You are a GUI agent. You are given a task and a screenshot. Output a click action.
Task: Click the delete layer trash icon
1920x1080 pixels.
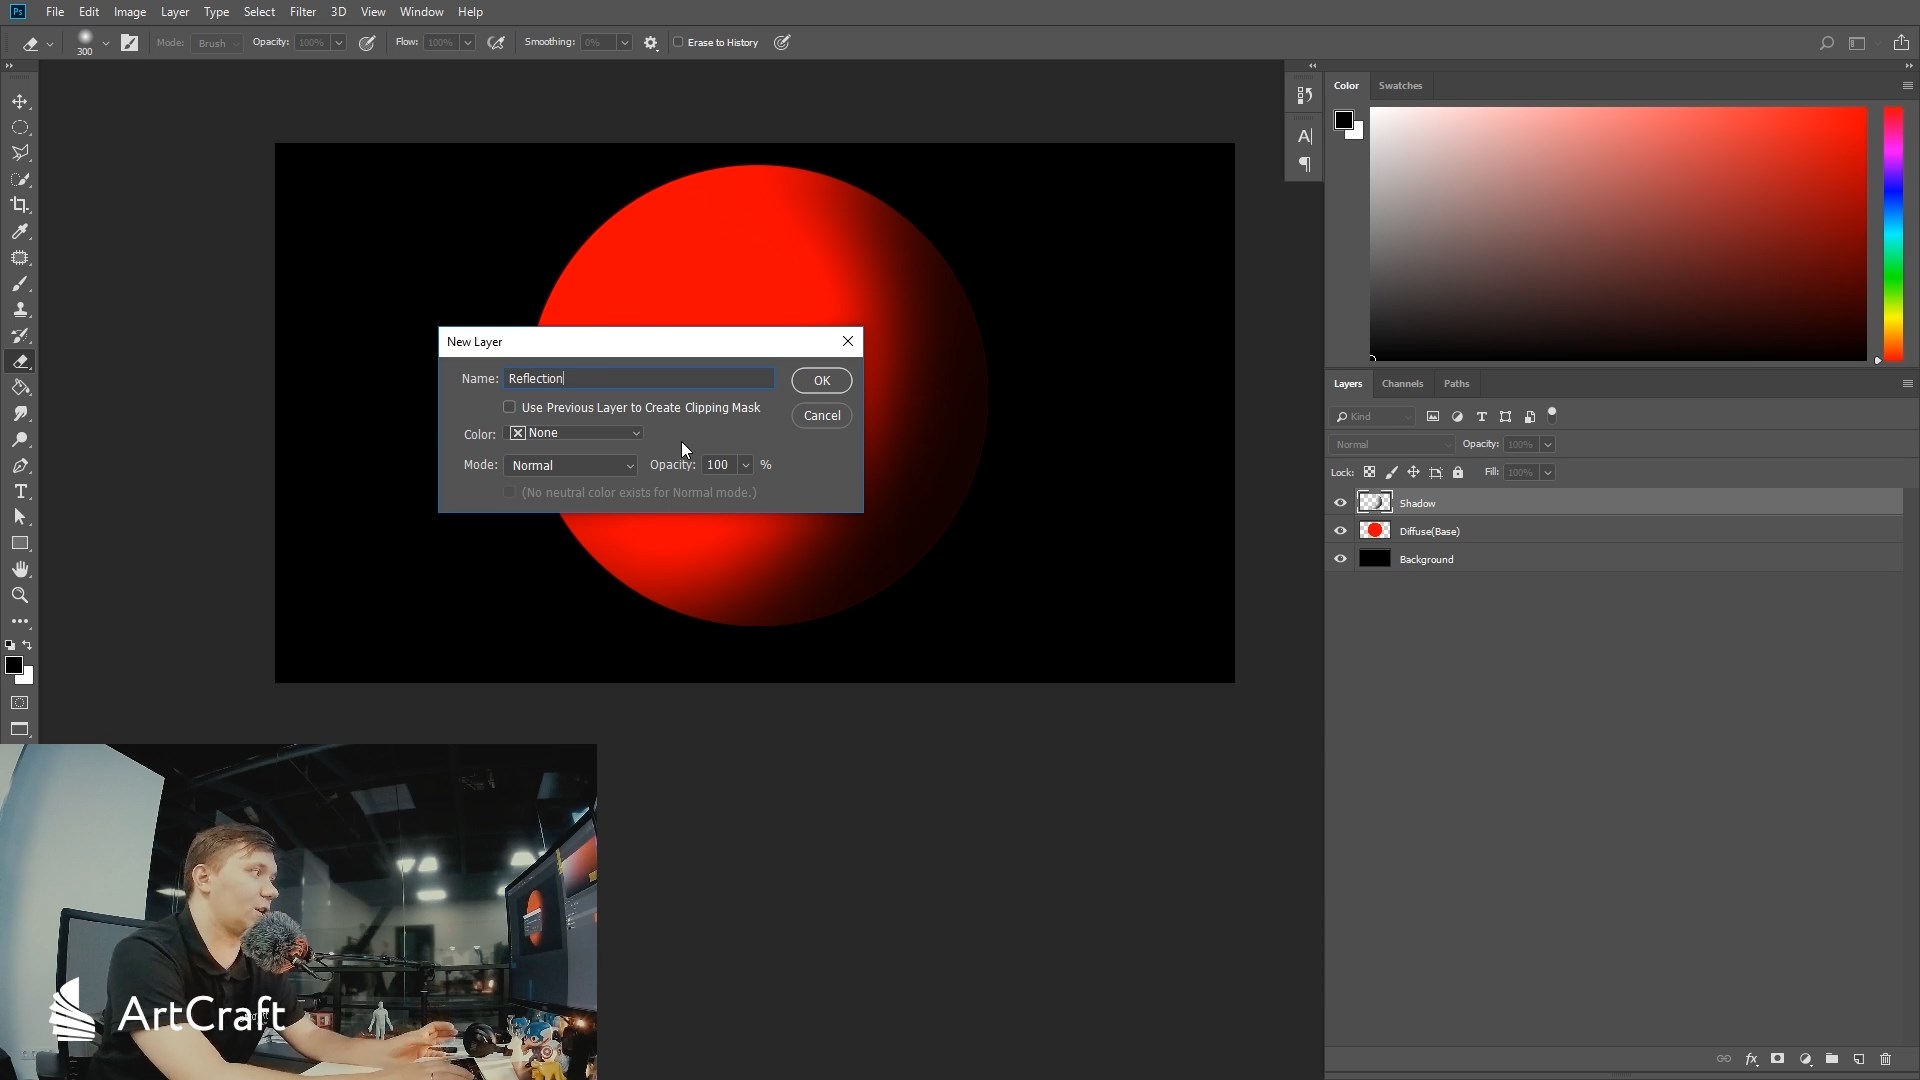(x=1886, y=1059)
